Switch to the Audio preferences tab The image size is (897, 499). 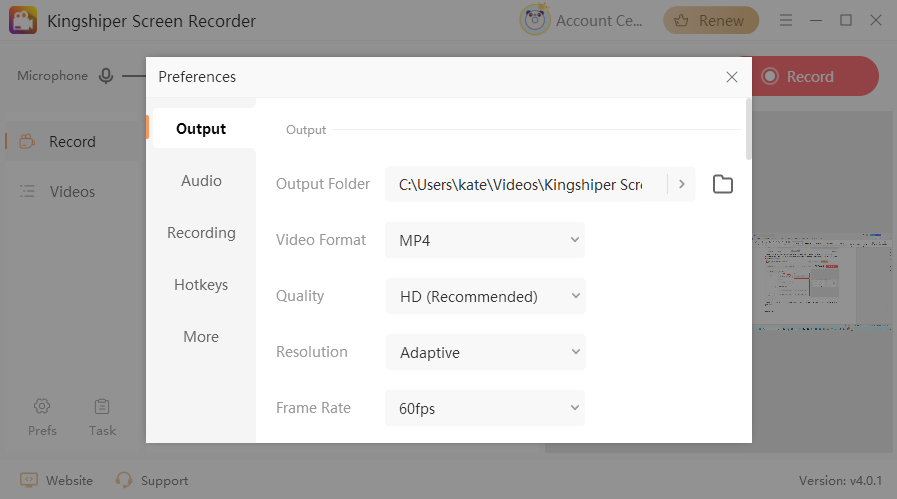201,181
